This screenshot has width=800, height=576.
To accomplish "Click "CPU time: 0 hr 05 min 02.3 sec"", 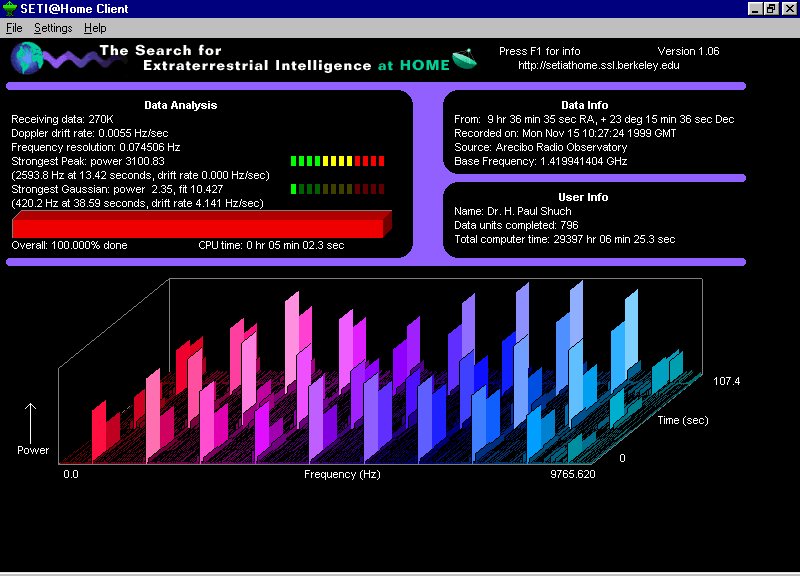I will pos(271,245).
